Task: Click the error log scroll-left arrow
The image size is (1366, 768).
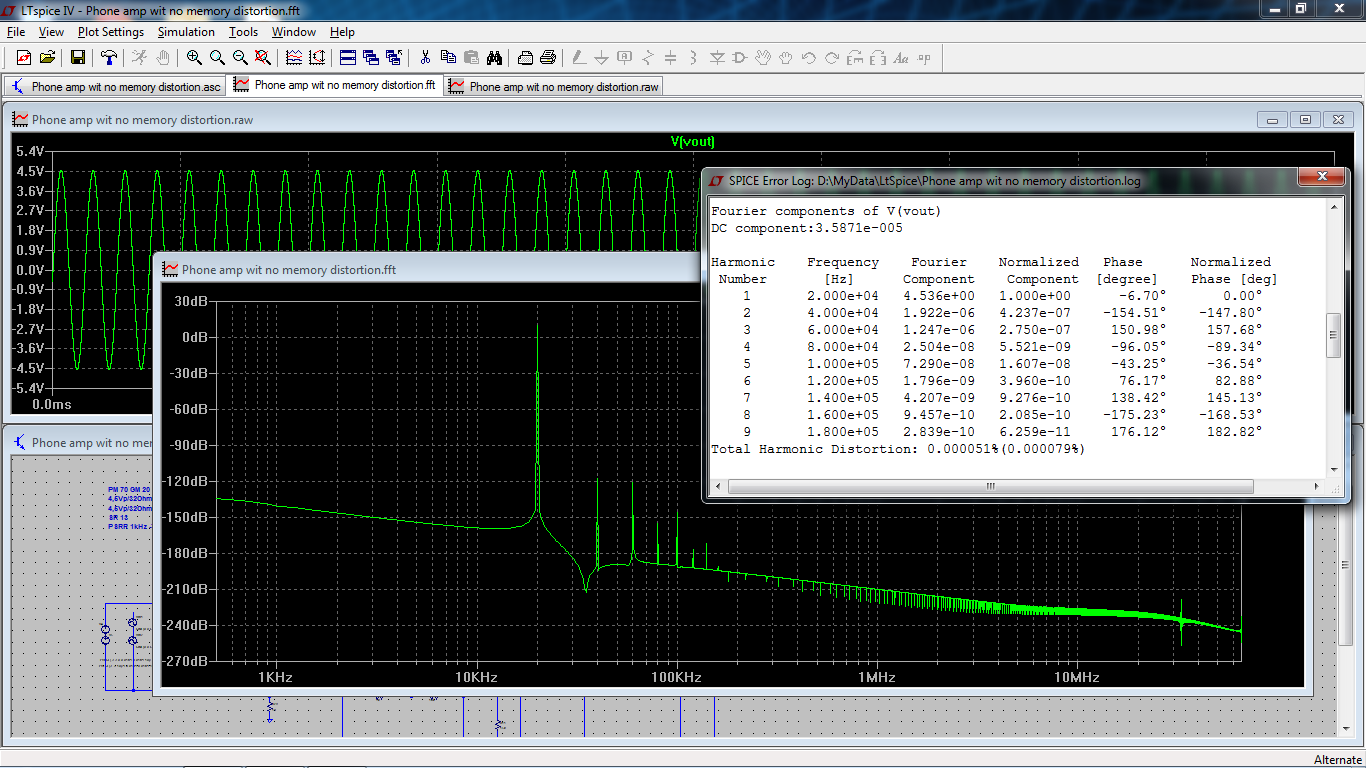Action: [716, 486]
